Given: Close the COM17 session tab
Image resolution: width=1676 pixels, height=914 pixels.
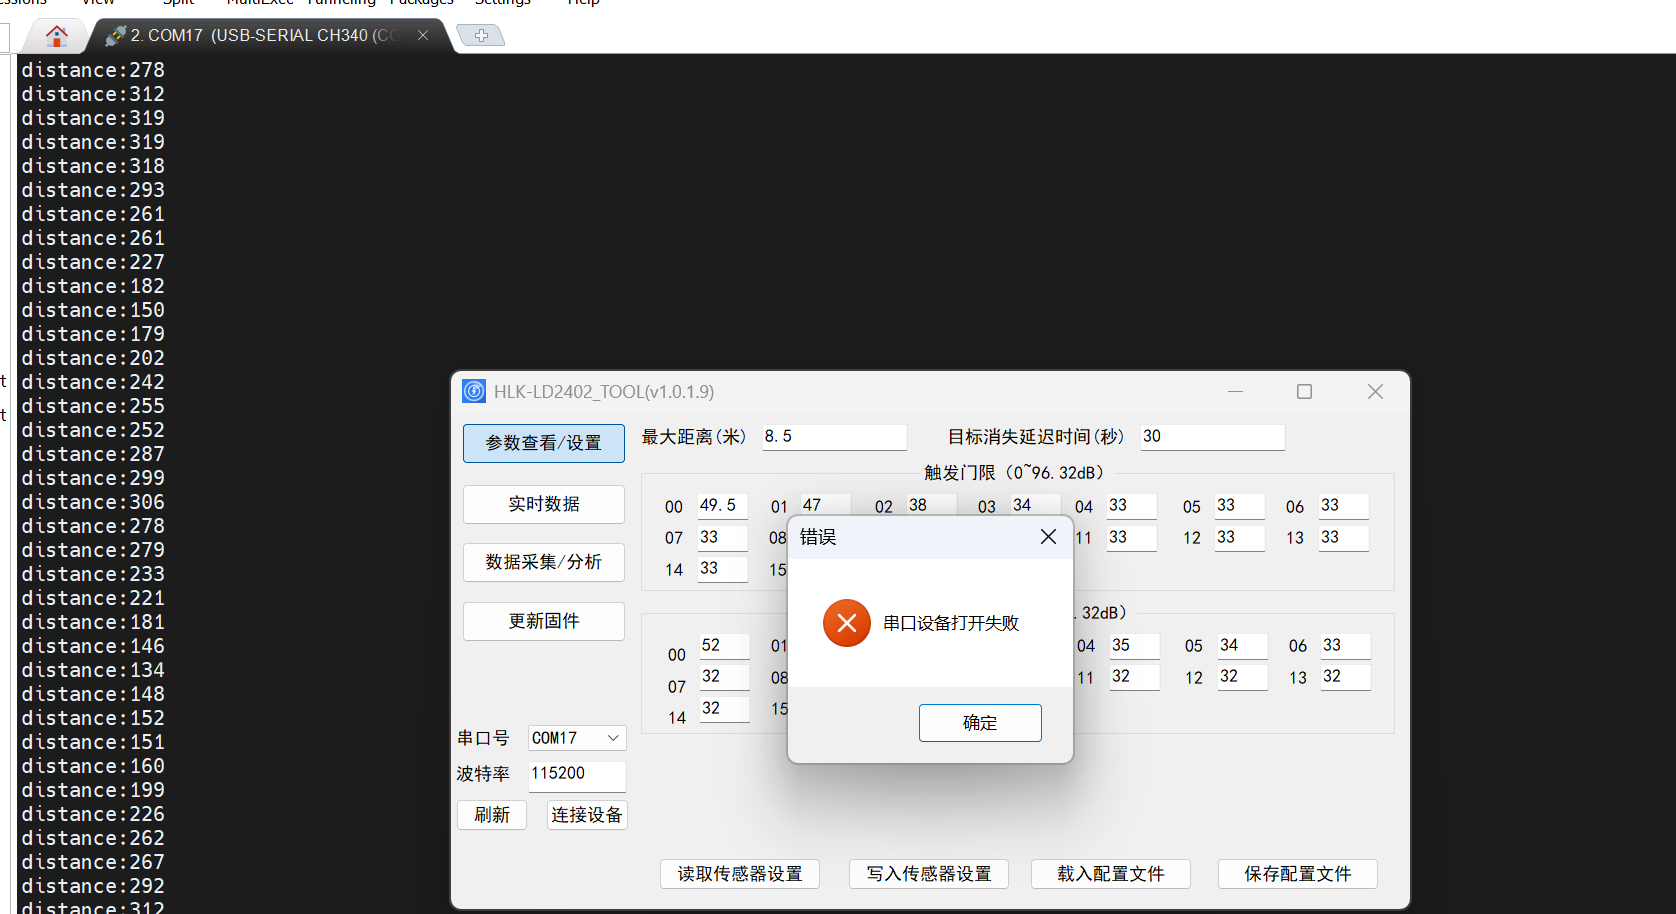Looking at the screenshot, I should pyautogui.click(x=423, y=35).
